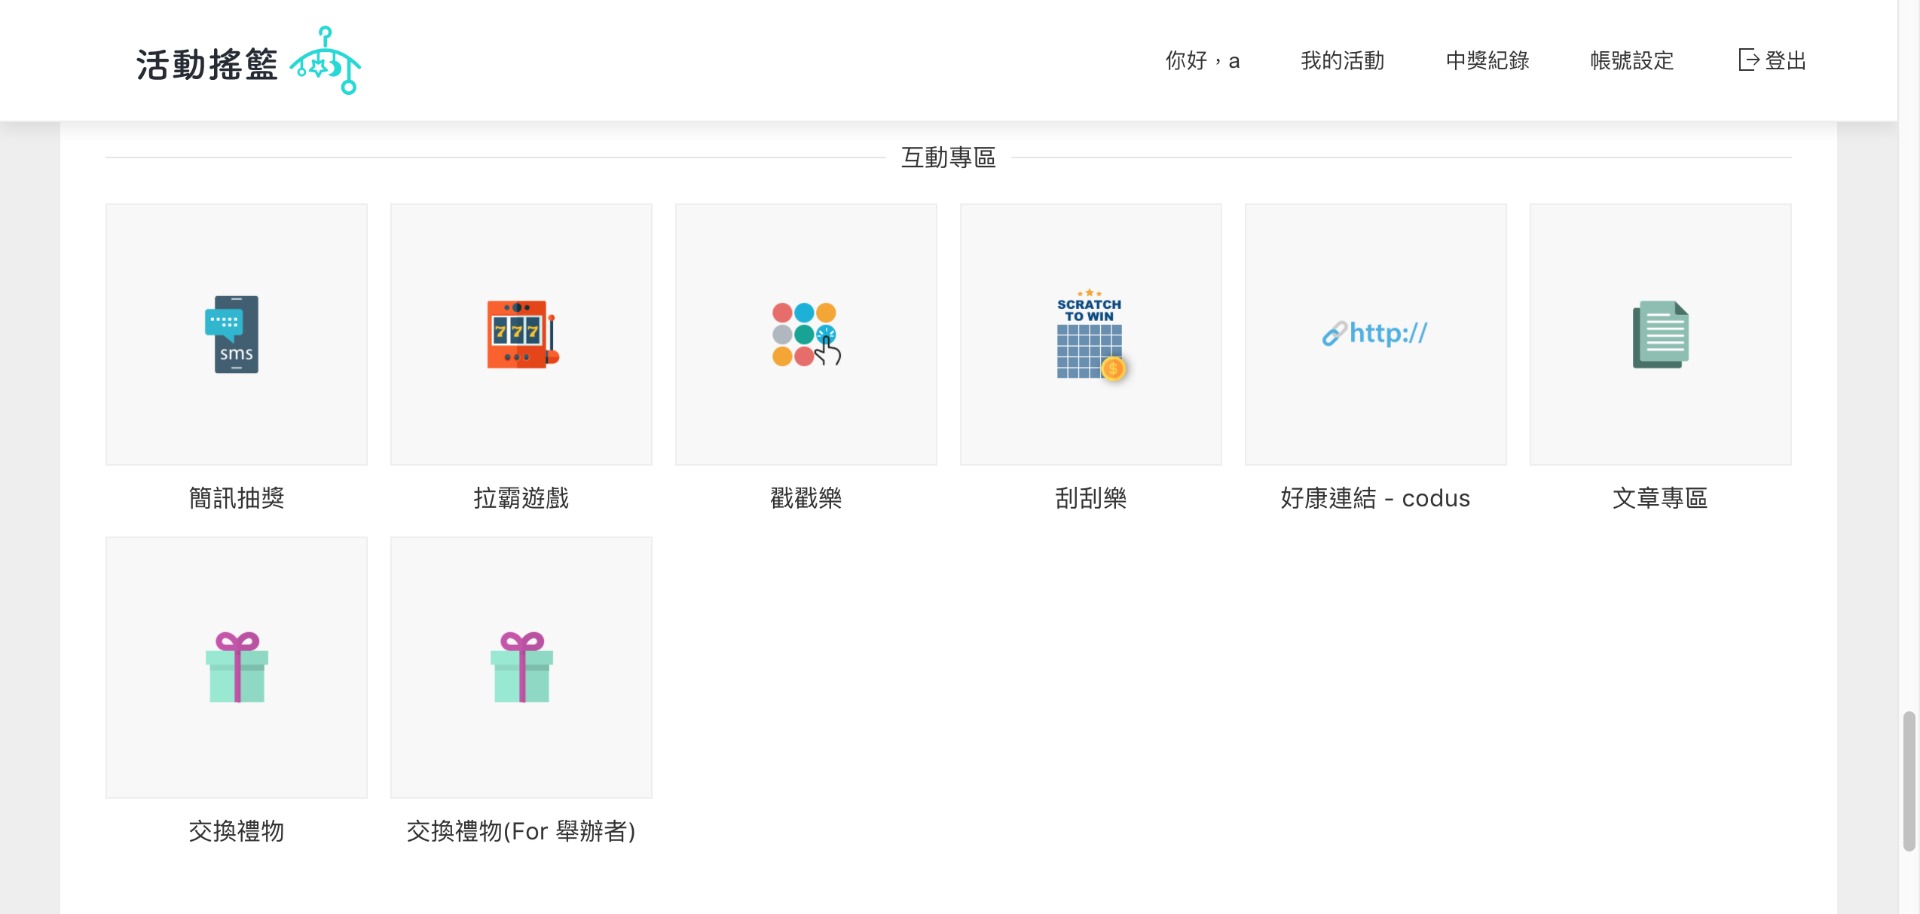Image resolution: width=1920 pixels, height=914 pixels.
Task: Go to the 文章專區 caption link
Action: click(1660, 498)
